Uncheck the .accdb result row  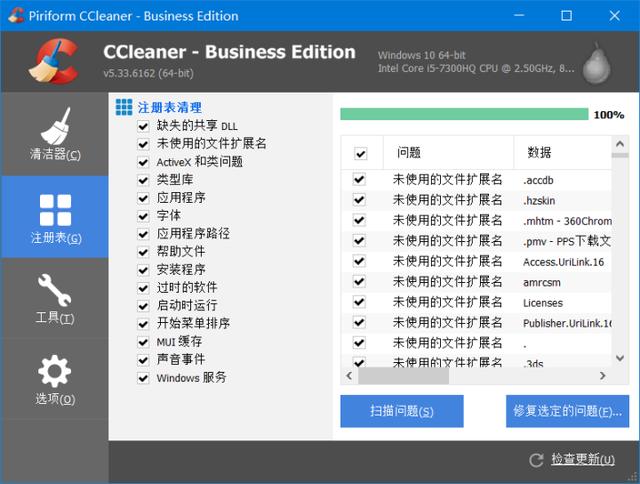click(x=359, y=179)
